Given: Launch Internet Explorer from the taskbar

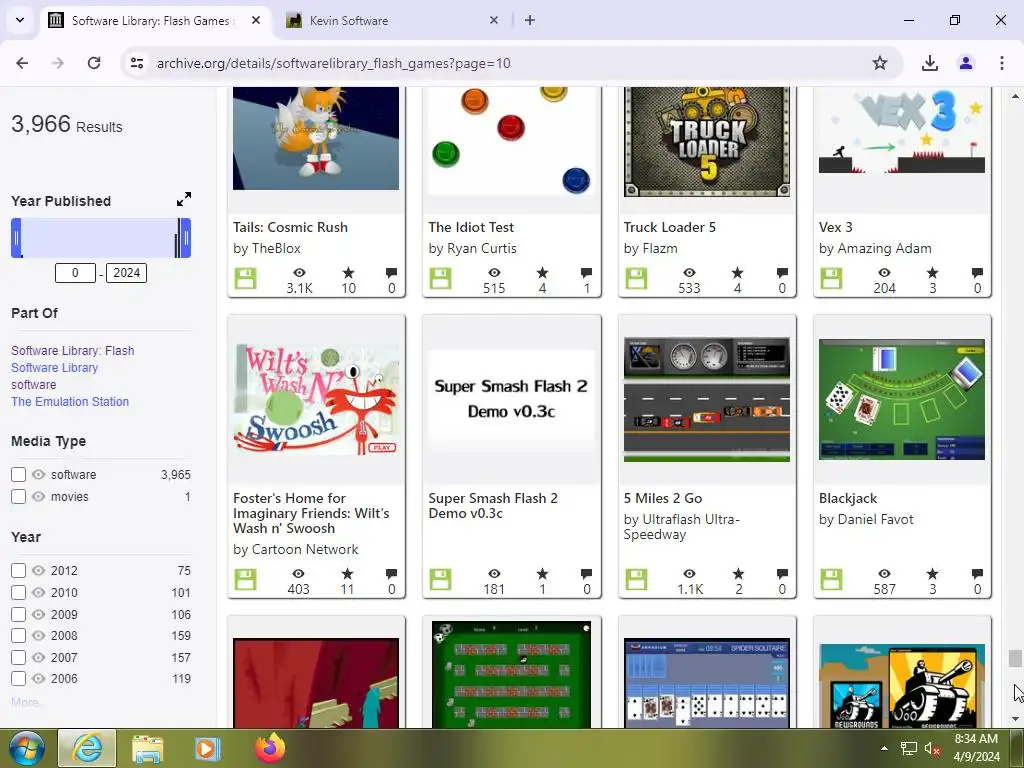Looking at the screenshot, I should click(x=87, y=748).
